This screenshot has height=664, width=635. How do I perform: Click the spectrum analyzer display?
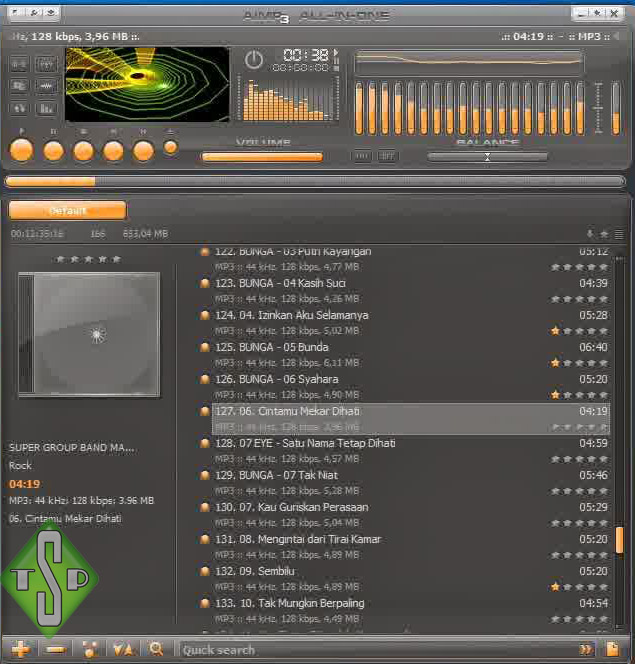(288, 98)
